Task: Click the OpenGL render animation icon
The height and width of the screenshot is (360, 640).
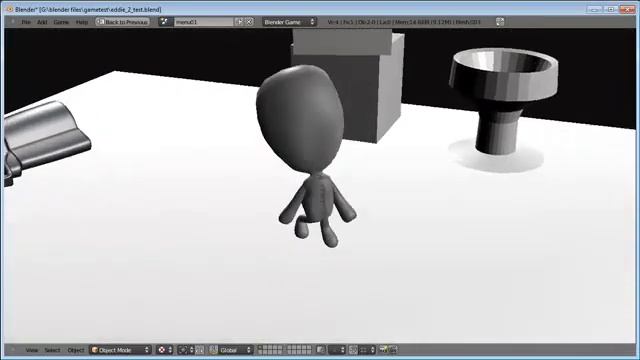Action: click(x=393, y=349)
